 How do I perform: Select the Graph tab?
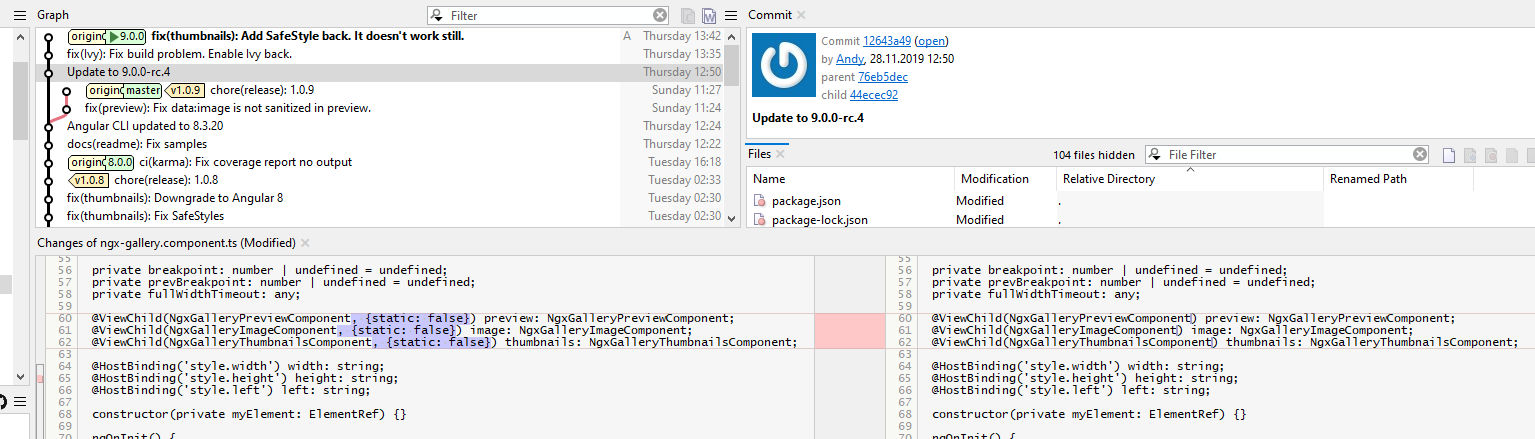tap(52, 15)
